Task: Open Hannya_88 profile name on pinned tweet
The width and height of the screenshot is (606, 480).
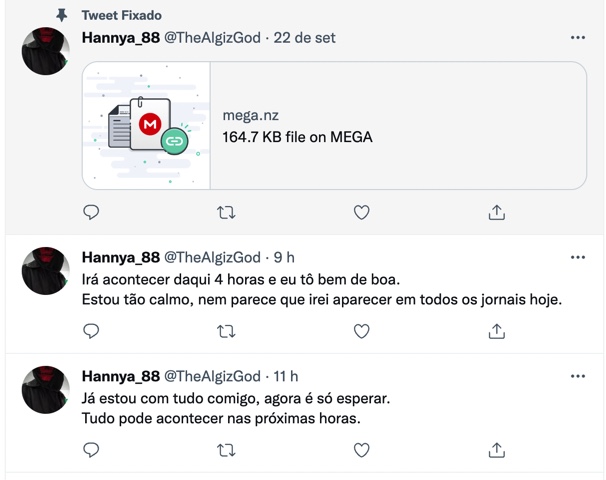Action: click(120, 38)
